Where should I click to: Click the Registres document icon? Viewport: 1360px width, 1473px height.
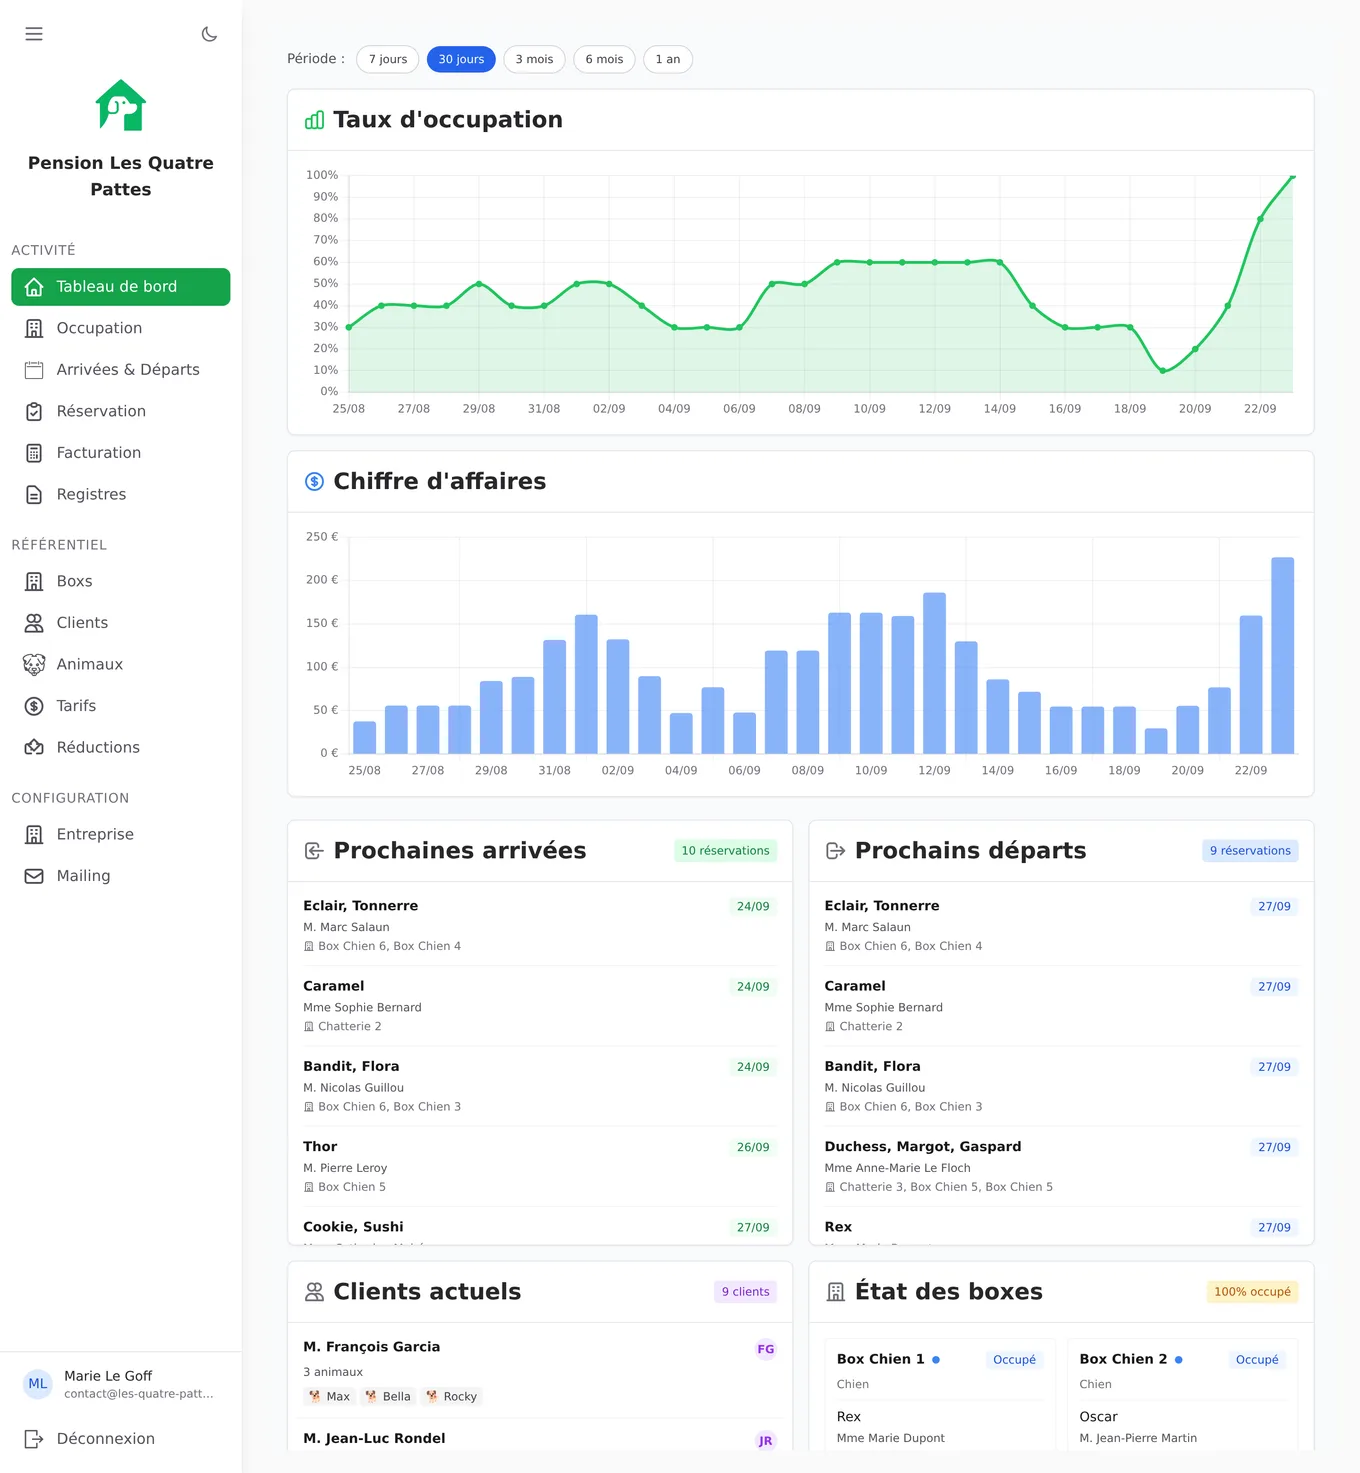click(x=34, y=494)
